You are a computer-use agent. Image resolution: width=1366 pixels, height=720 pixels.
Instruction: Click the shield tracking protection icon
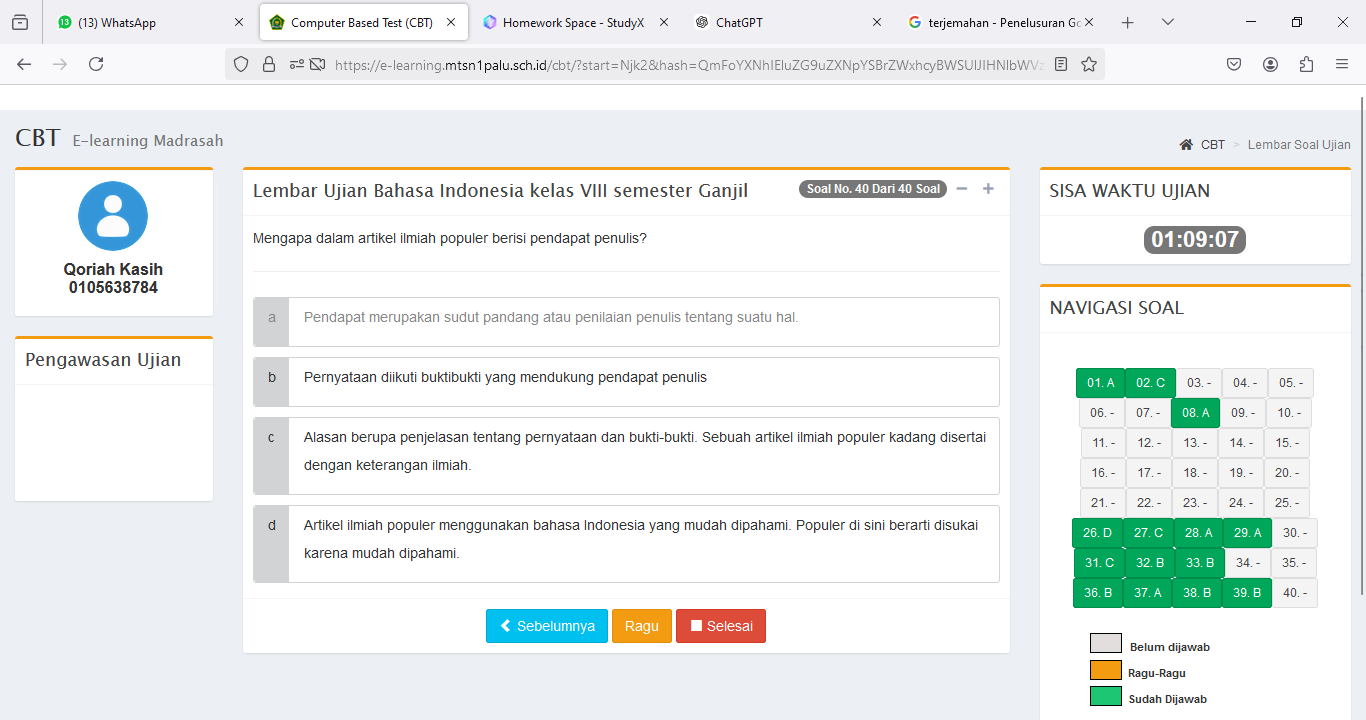click(x=240, y=64)
